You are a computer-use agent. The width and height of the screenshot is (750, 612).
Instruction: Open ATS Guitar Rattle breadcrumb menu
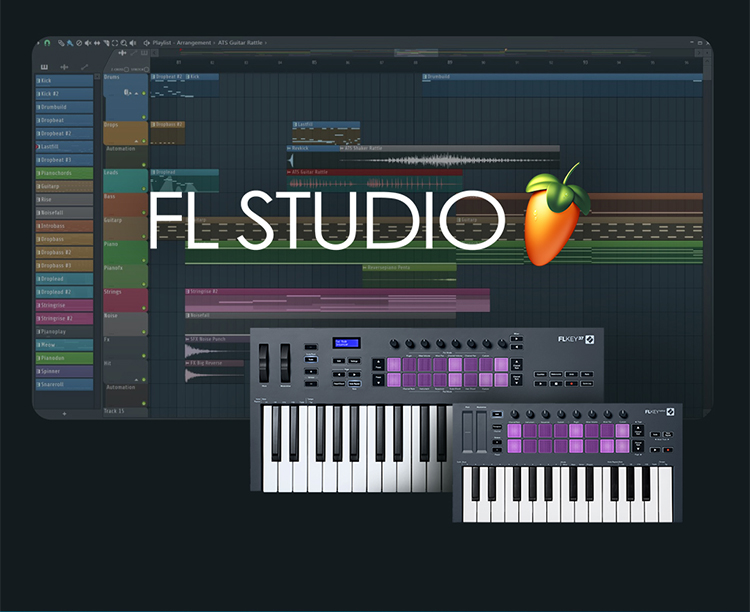click(240, 43)
